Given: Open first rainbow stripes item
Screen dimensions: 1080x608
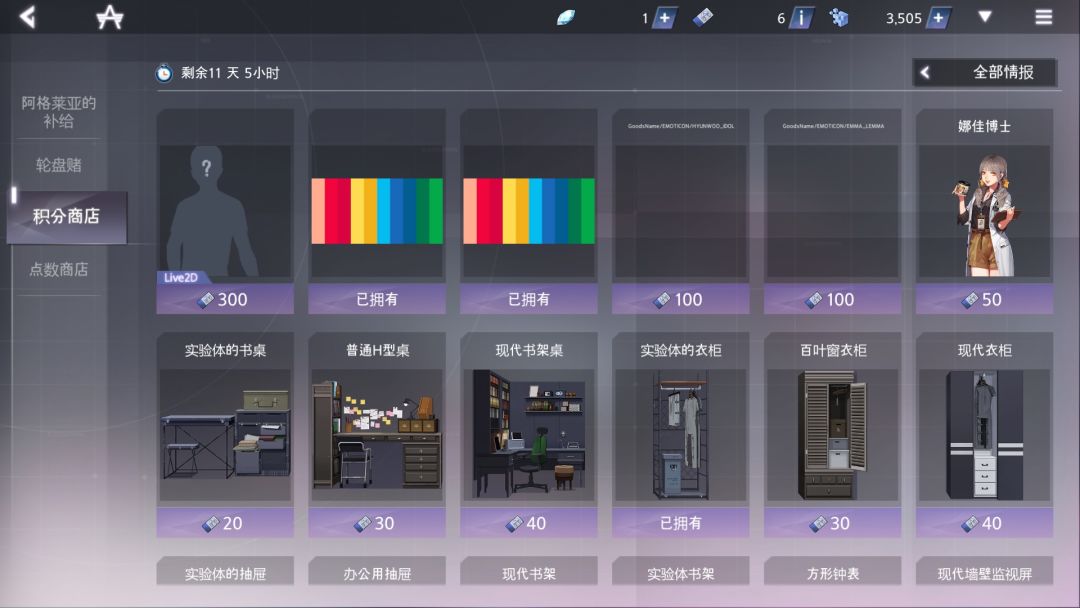Looking at the screenshot, I should pyautogui.click(x=377, y=211).
